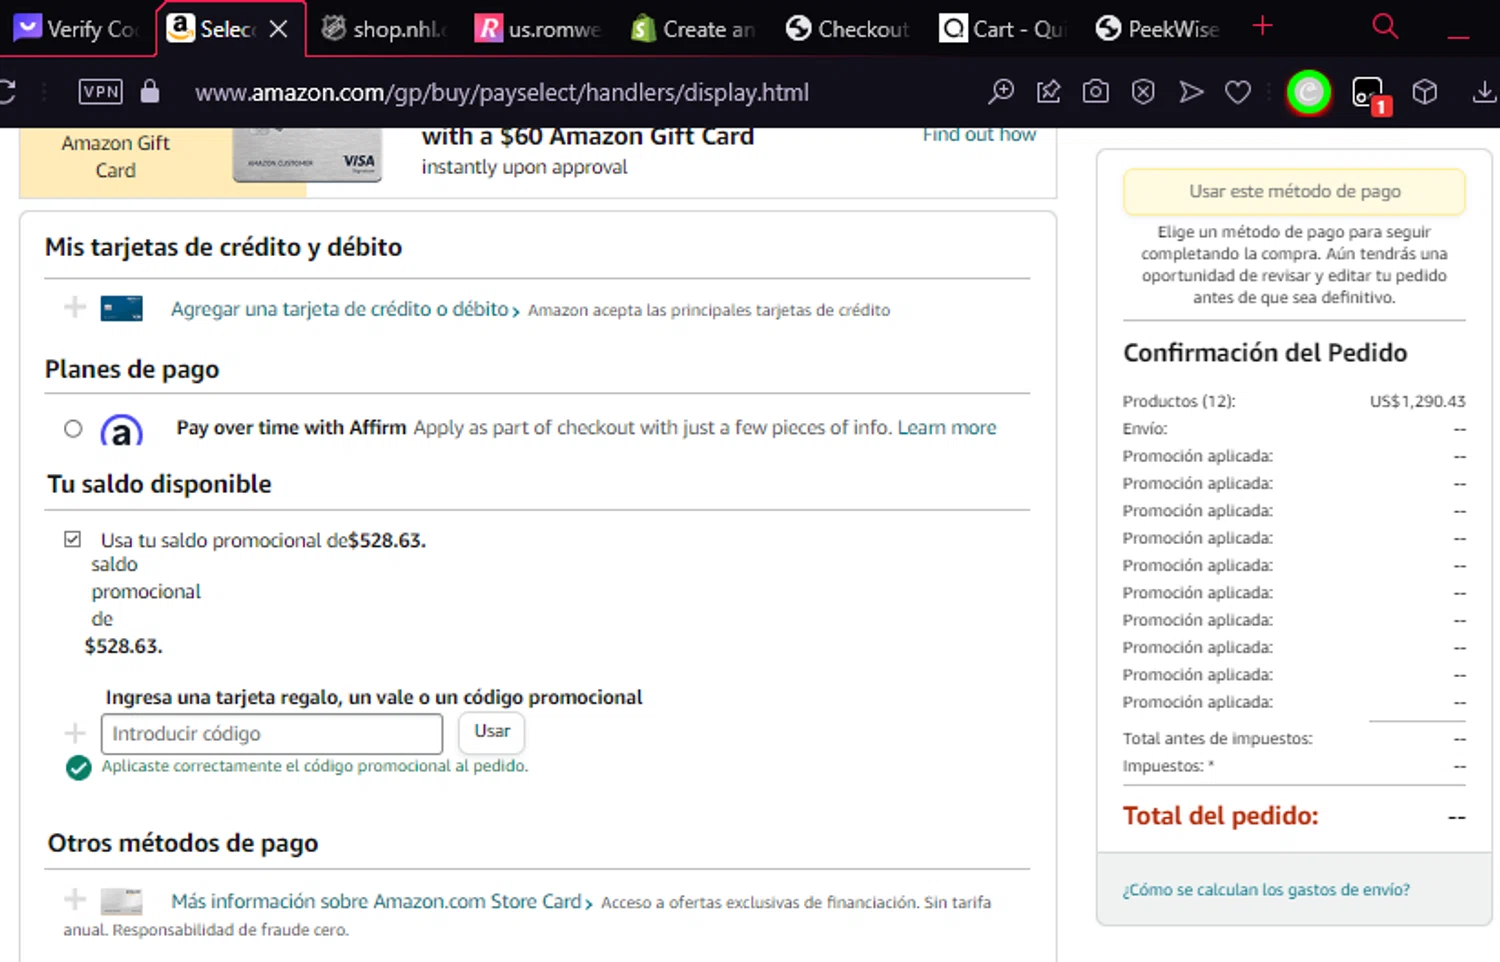Open extension icon with red 1 badge
Viewport: 1500px width, 962px height.
[1369, 94]
